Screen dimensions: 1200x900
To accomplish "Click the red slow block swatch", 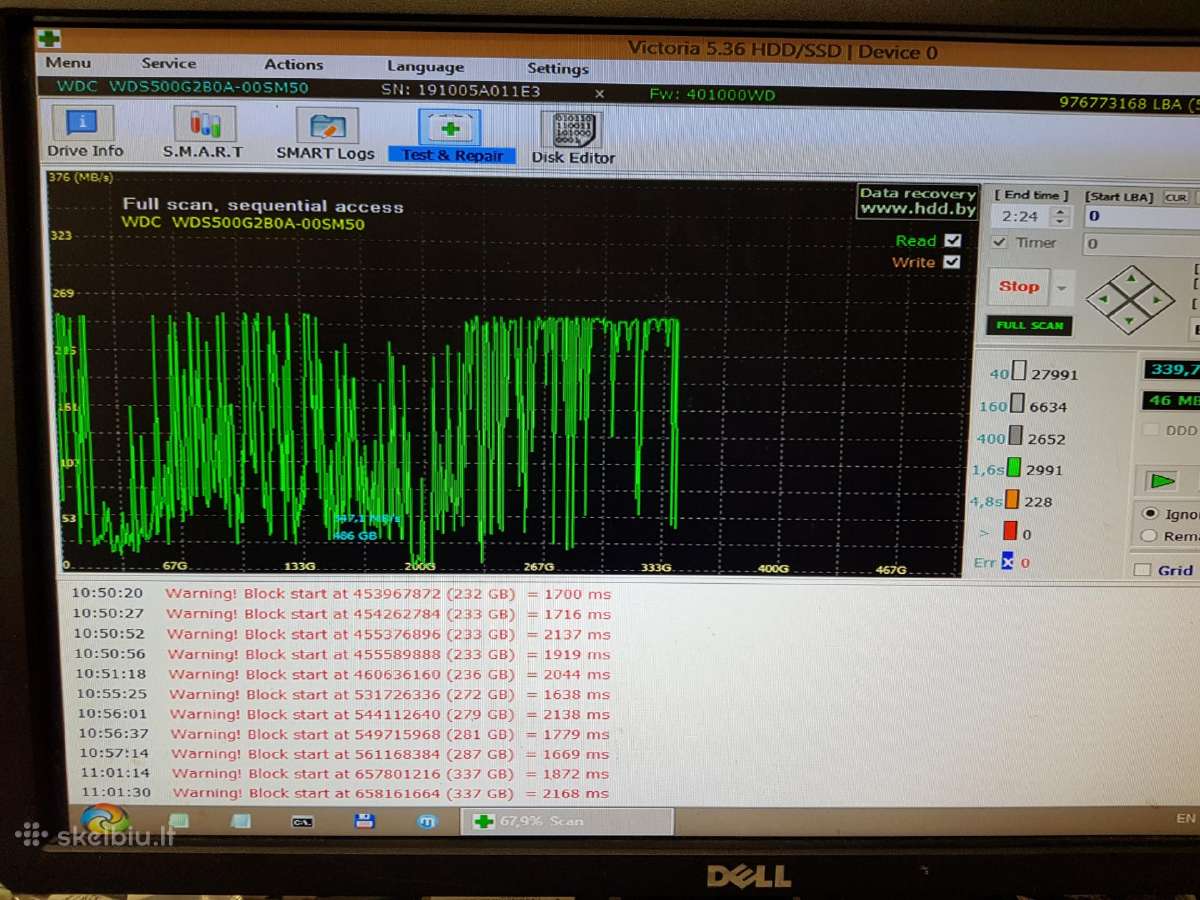I will (1010, 531).
